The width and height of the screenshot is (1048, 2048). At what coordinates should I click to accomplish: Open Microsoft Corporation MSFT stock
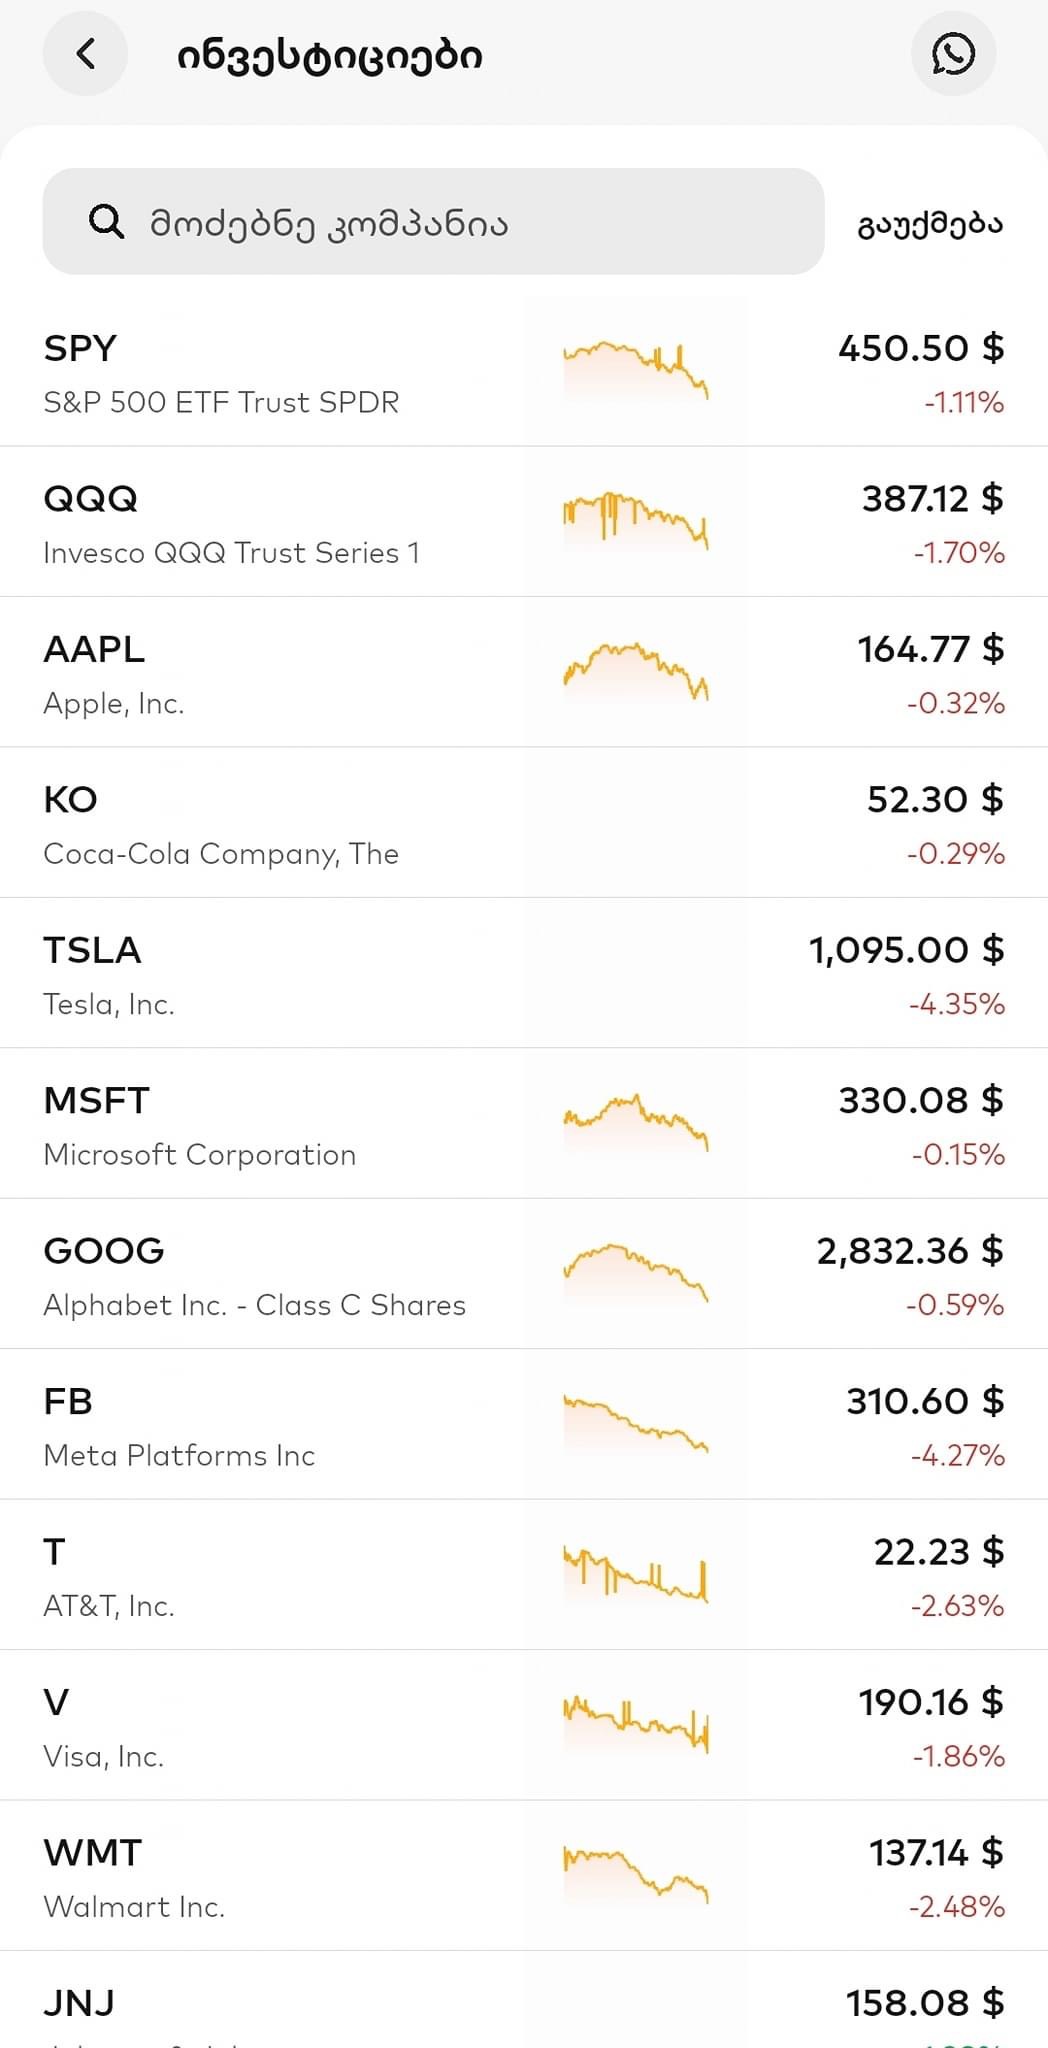tap(250, 1126)
